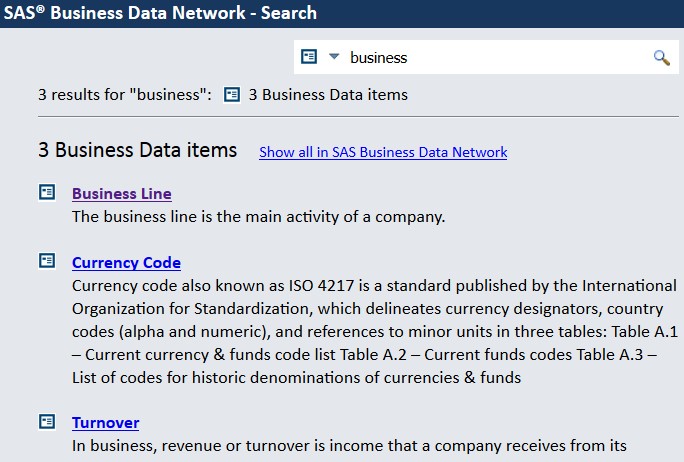Click the horizontal divider under the results summary

pos(358,117)
